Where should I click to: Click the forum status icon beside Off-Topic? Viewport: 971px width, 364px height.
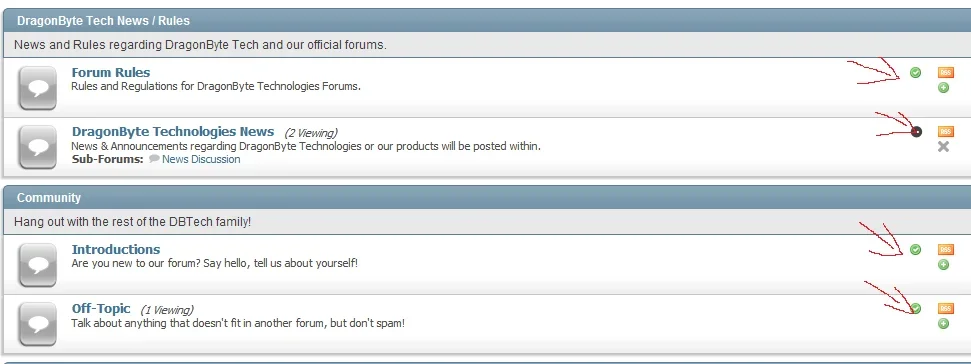click(38, 324)
